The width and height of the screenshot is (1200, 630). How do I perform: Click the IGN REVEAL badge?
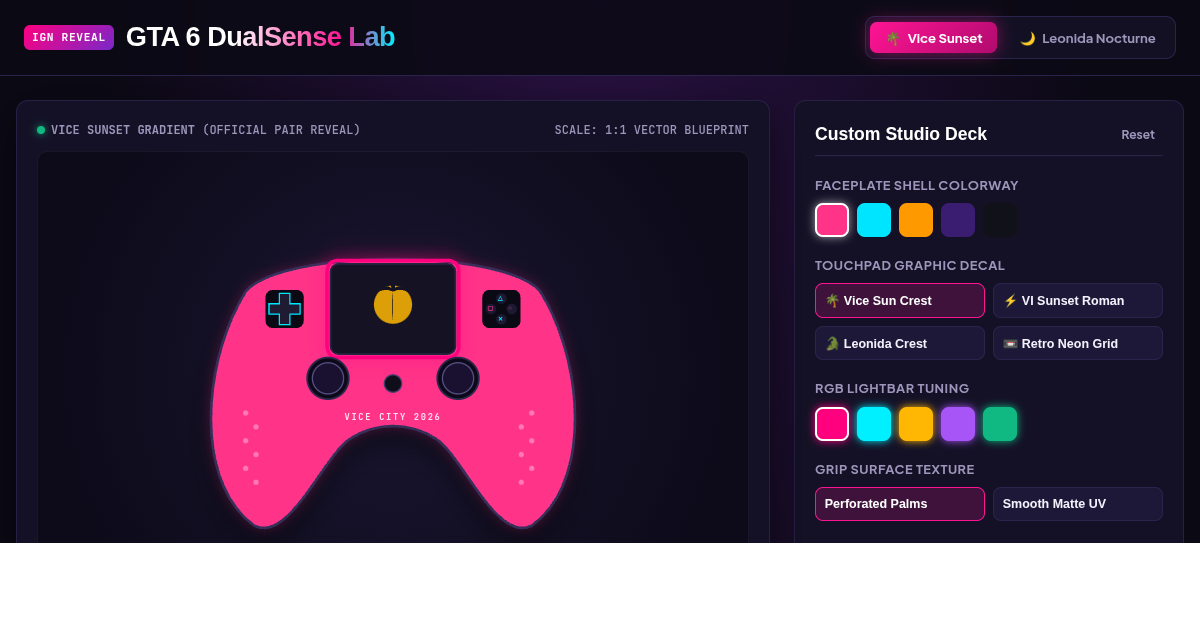69,38
